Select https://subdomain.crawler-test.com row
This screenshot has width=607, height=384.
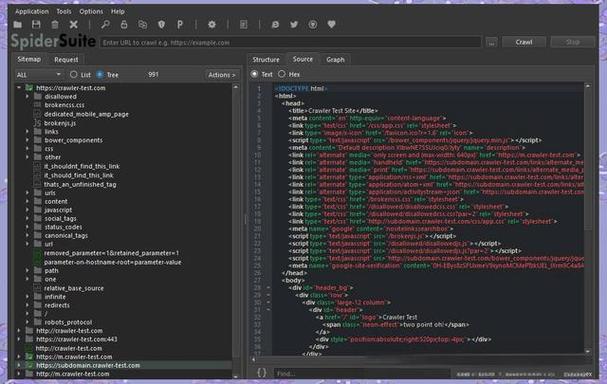tap(124, 365)
